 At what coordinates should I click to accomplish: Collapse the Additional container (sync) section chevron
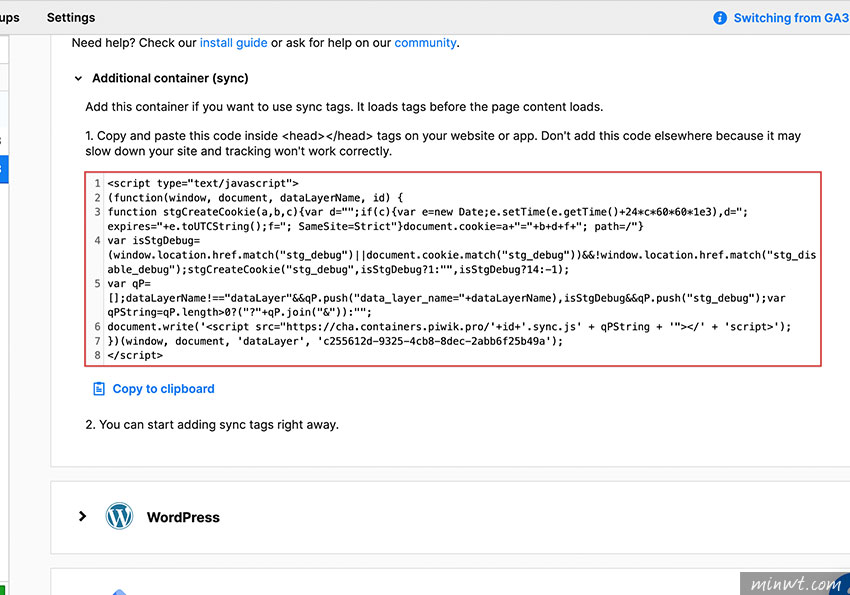coord(78,78)
